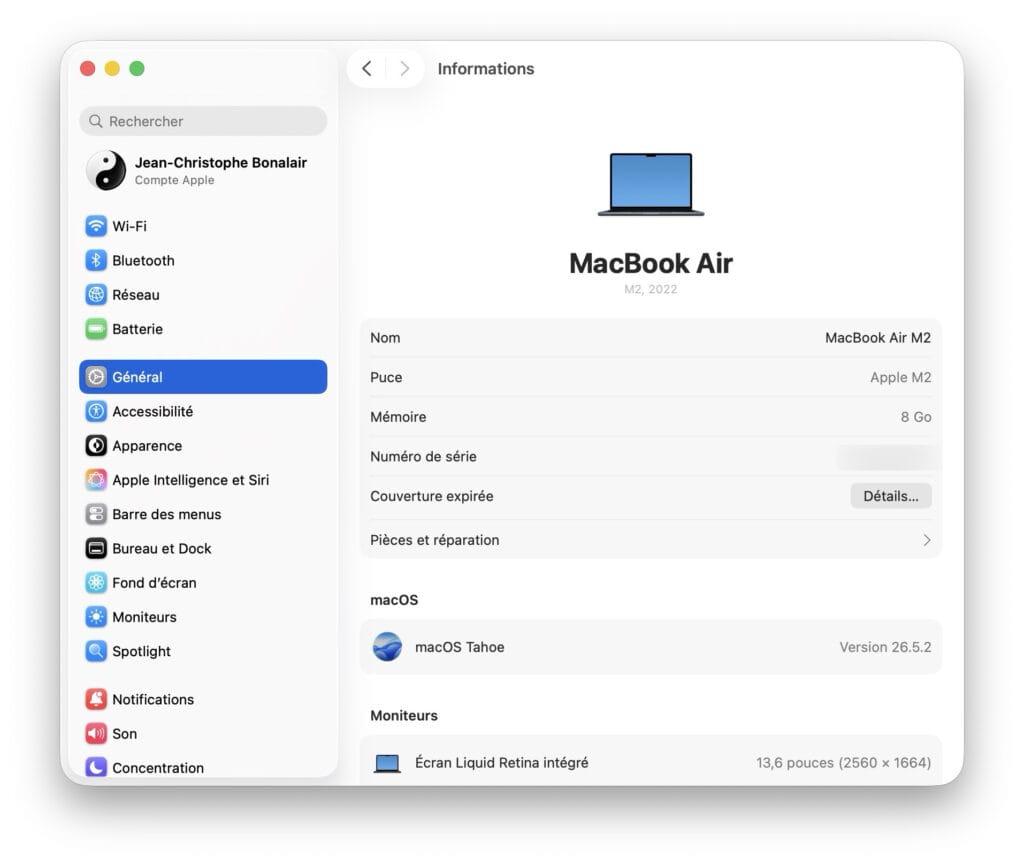The height and width of the screenshot is (865, 1024).
Task: Click the Pièces et réparation label
Action: pyautogui.click(x=434, y=540)
